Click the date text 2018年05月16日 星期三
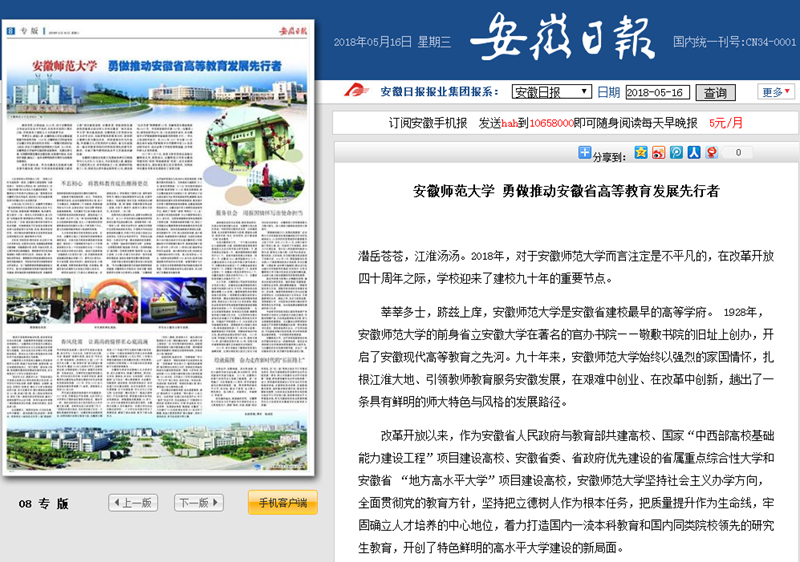This screenshot has width=800, height=562. coord(392,42)
